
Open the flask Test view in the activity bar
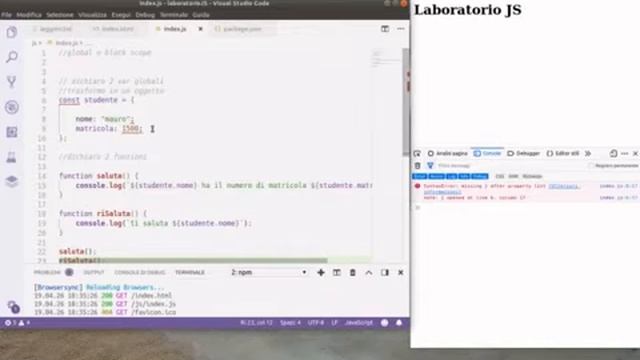coord(12,157)
